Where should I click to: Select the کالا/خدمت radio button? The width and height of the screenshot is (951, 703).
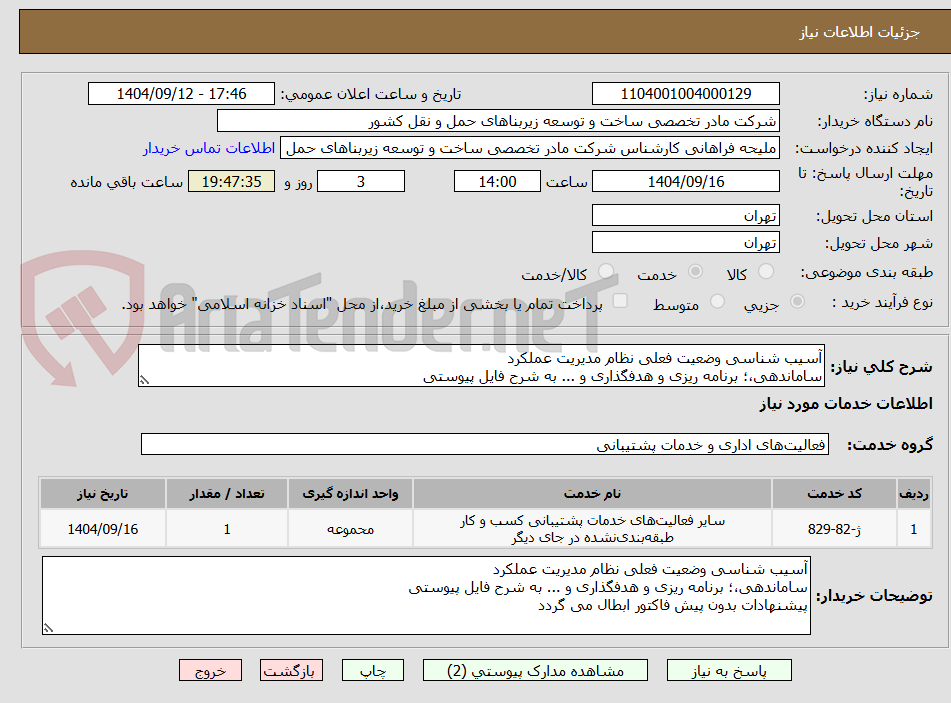[x=605, y=272]
